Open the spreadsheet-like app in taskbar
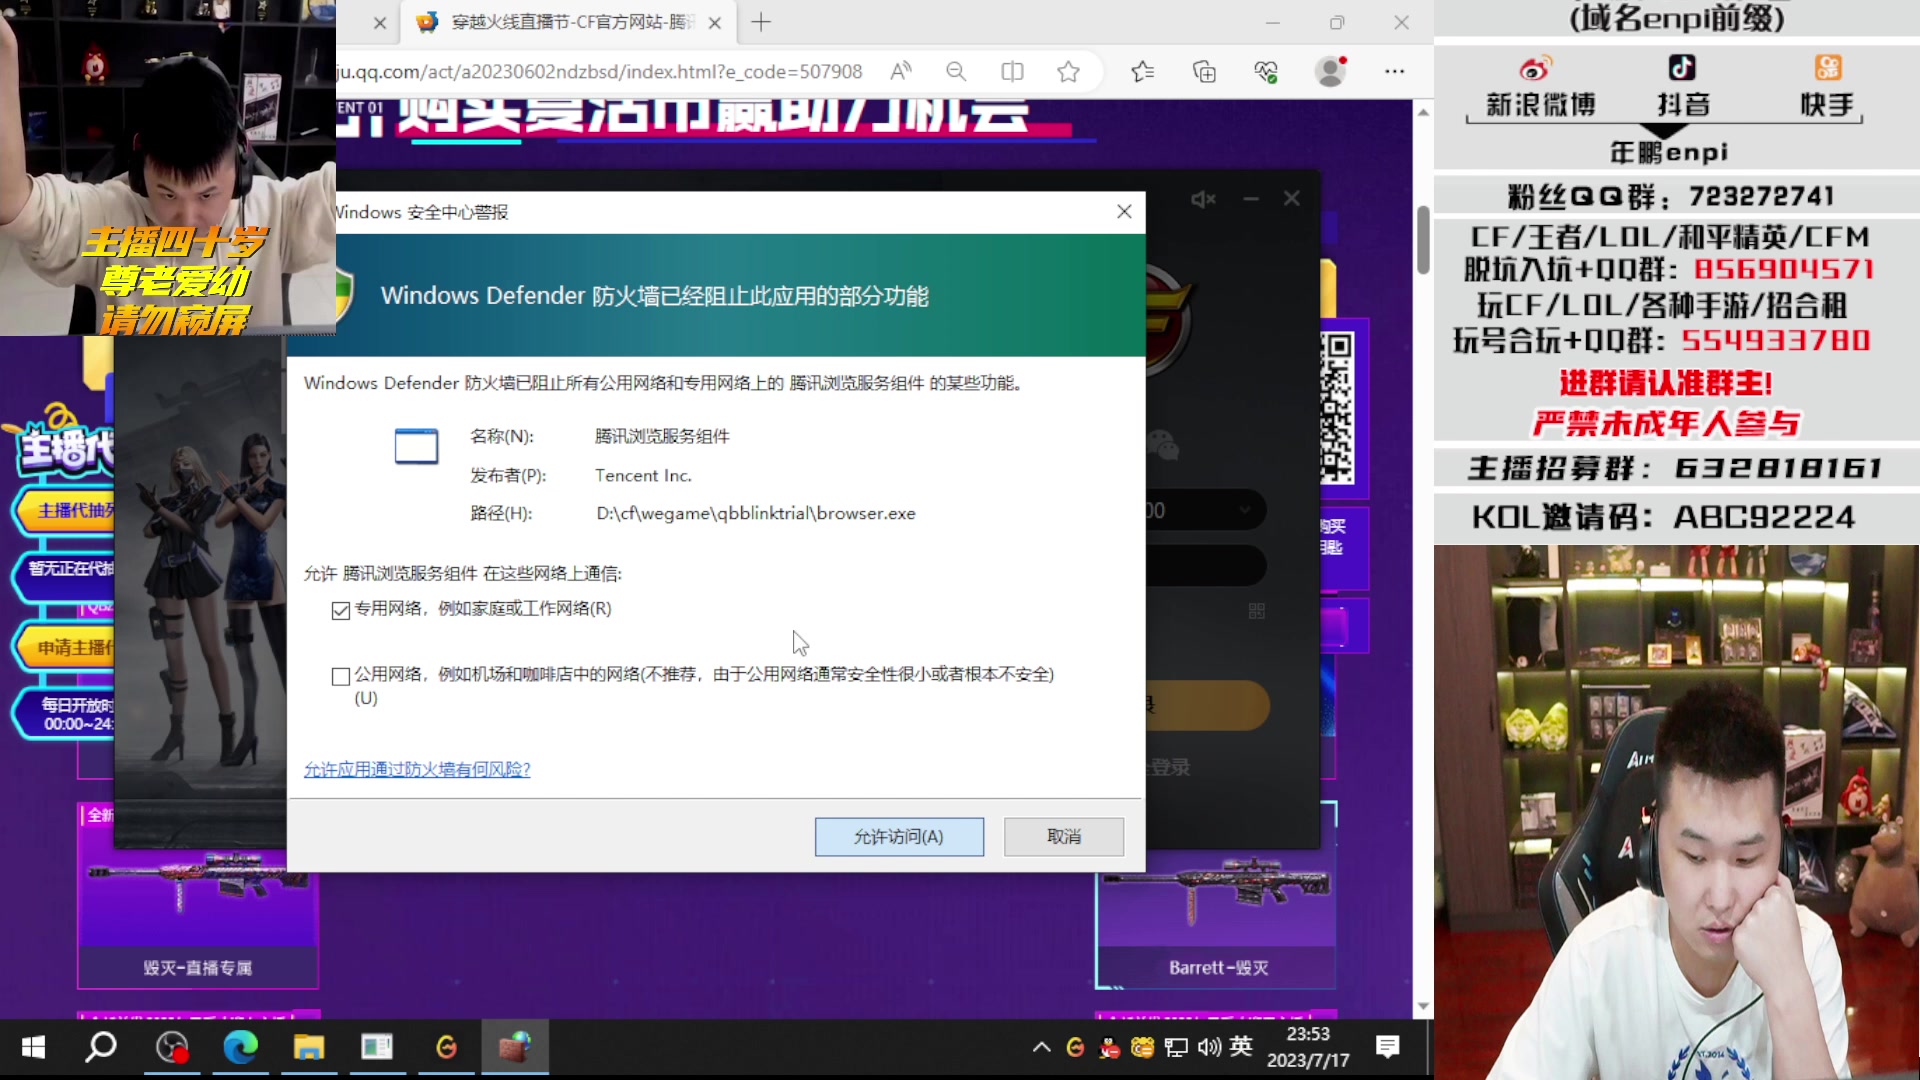1920x1080 pixels. pos(377,1047)
